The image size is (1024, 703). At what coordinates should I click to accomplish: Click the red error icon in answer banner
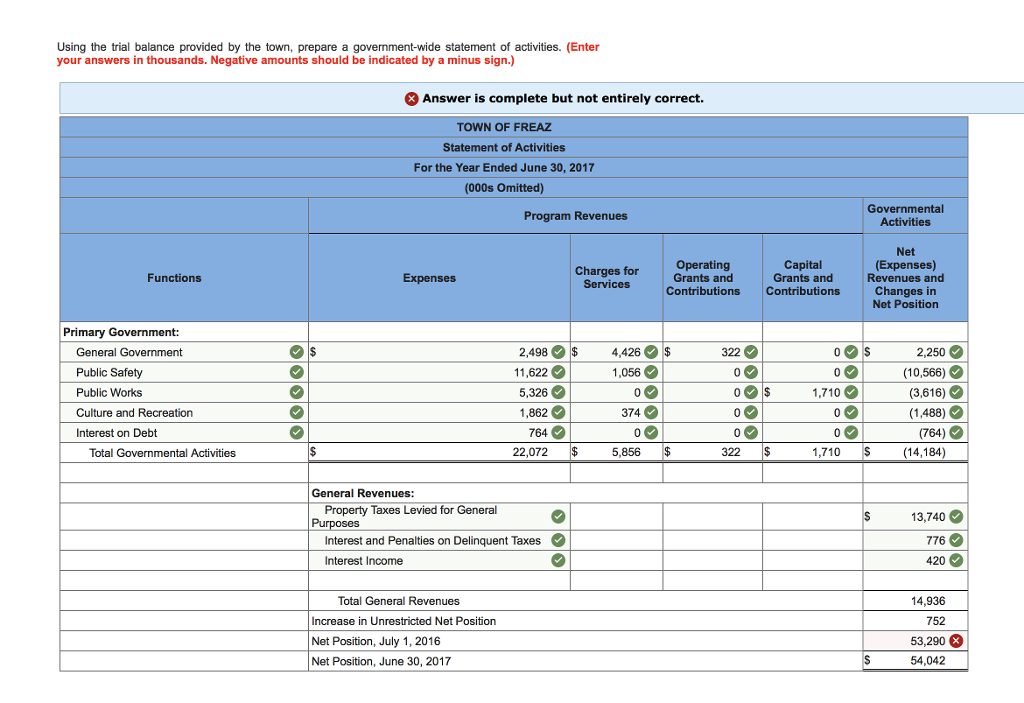[411, 99]
